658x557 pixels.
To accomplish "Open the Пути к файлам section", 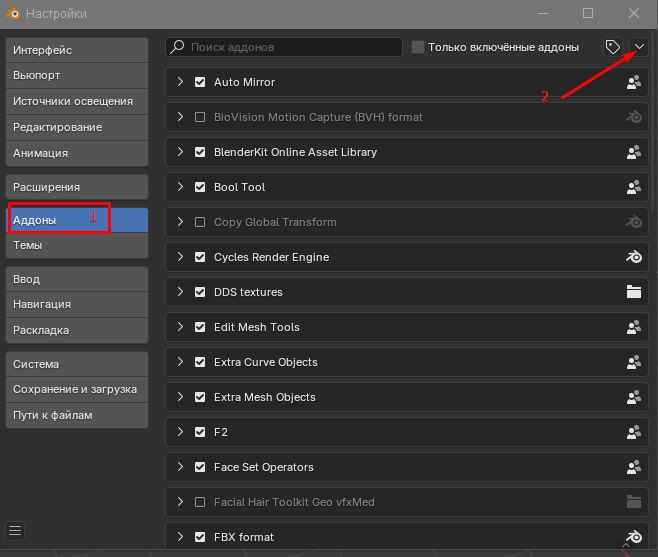I will coord(77,416).
